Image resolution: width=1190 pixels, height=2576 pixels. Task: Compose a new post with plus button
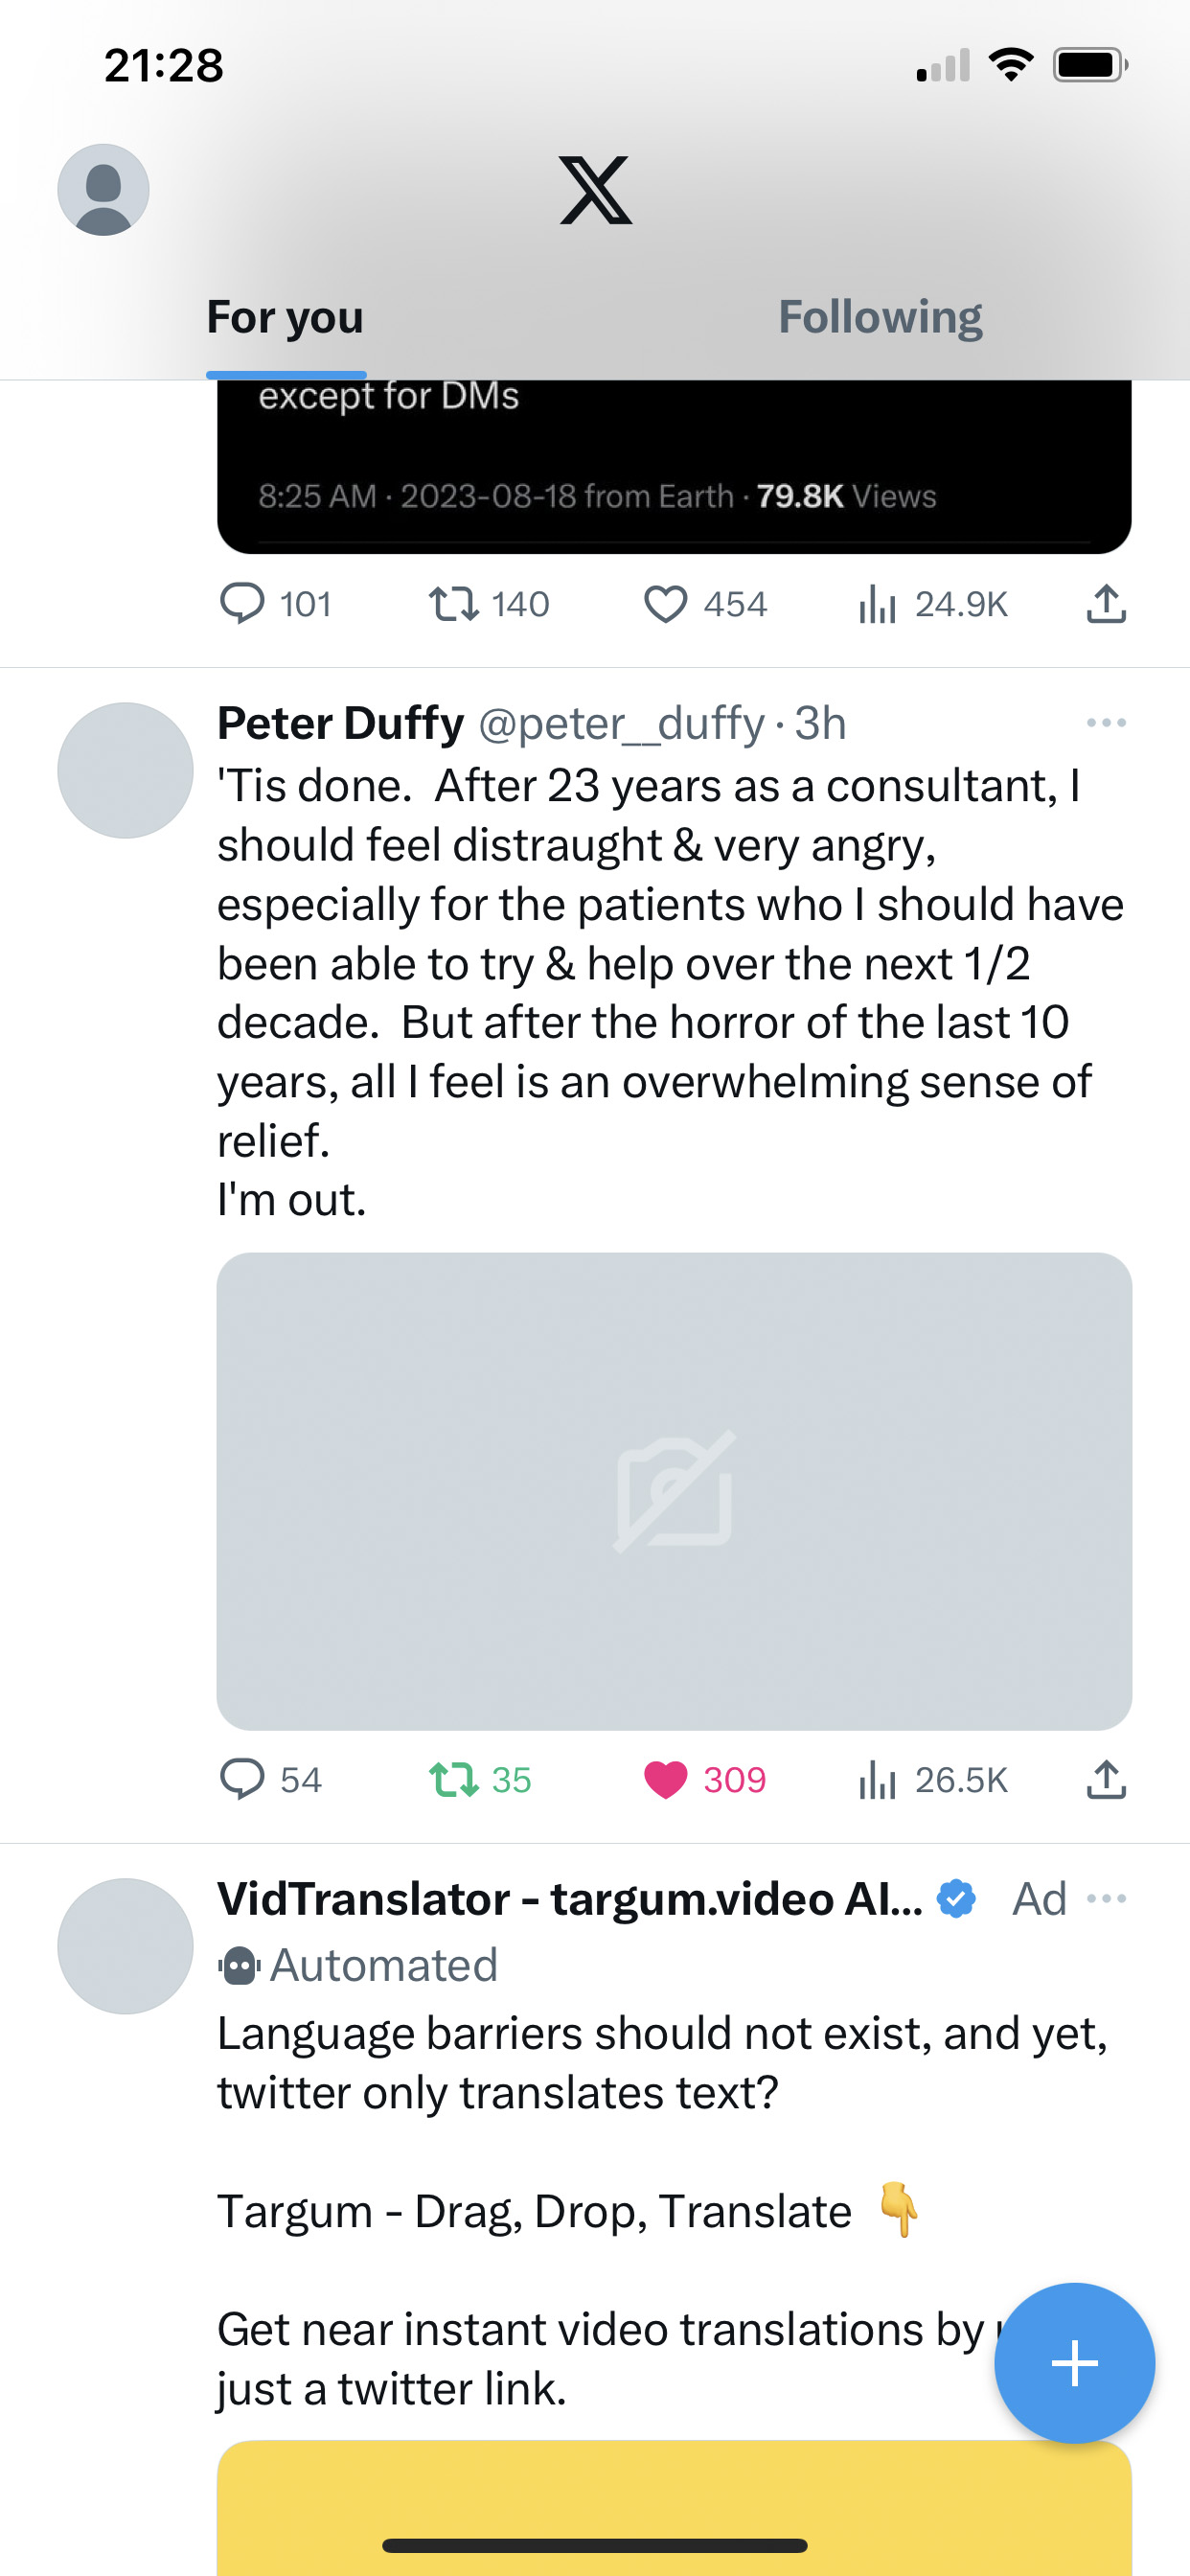click(1075, 2363)
